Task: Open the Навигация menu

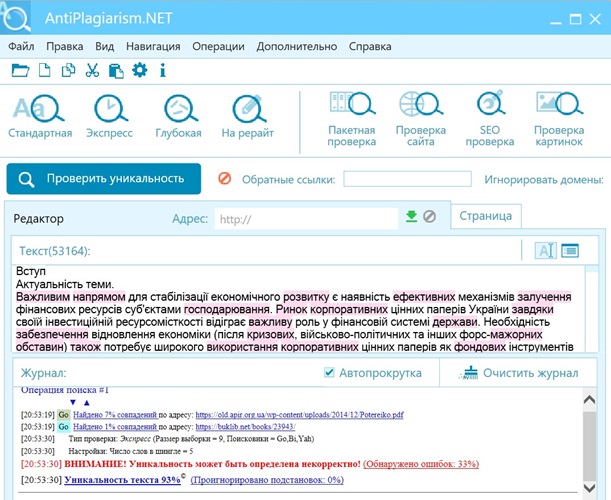Action: click(x=153, y=46)
